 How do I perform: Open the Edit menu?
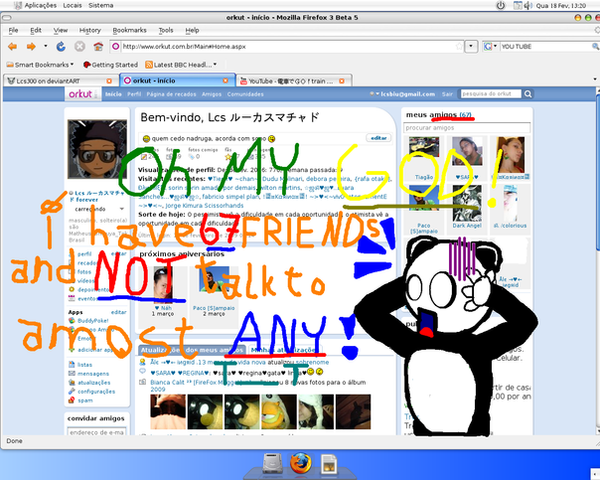pos(36,30)
